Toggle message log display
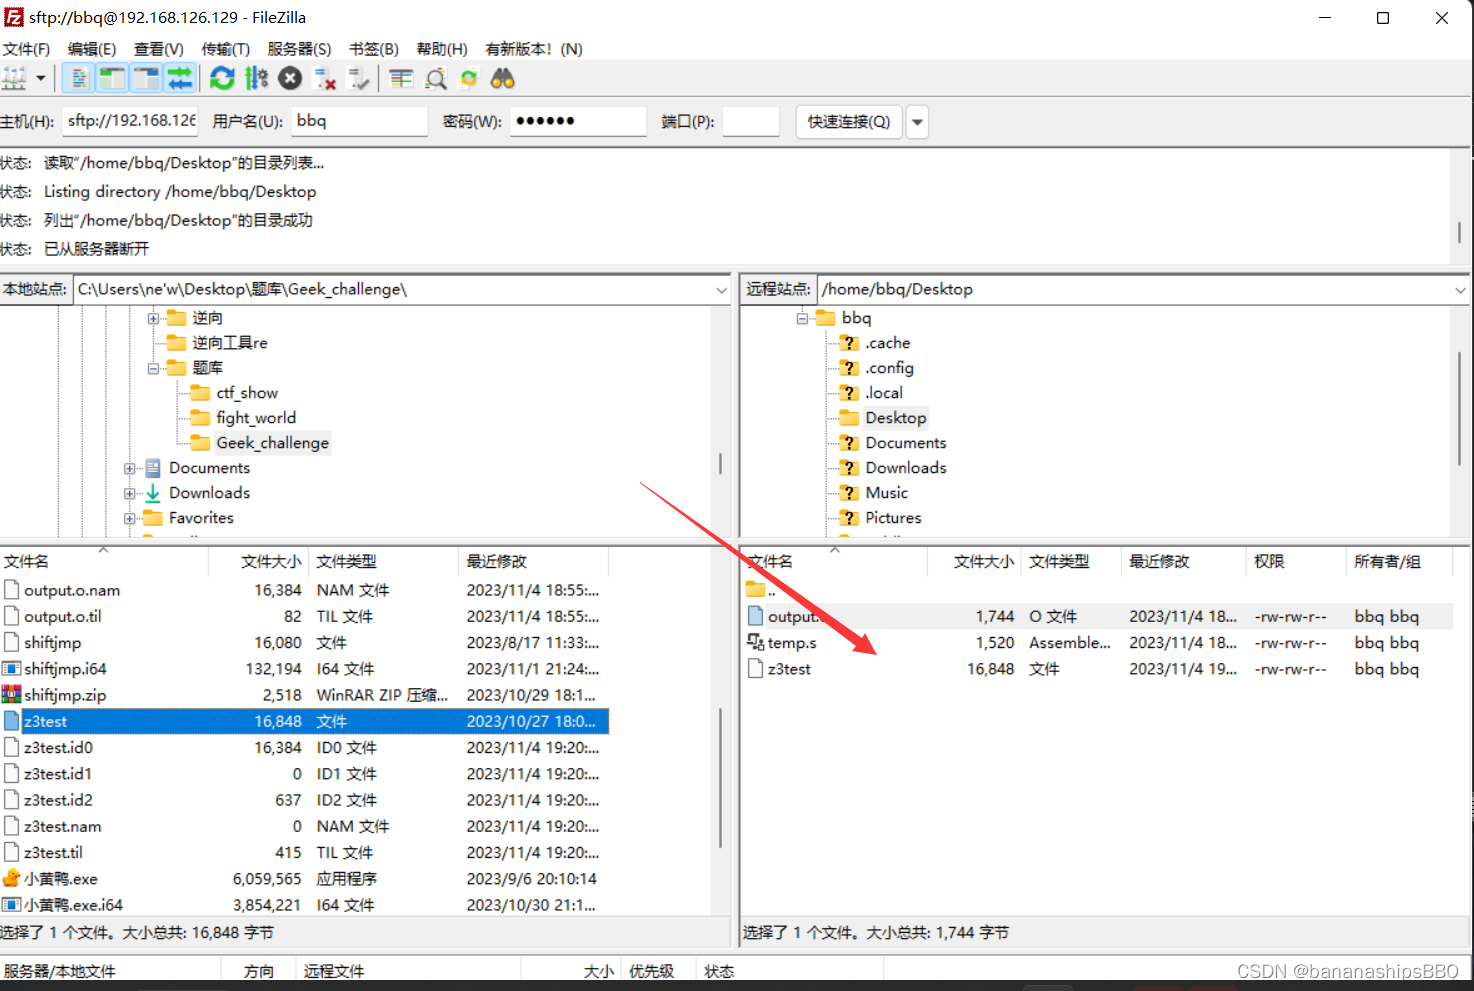Screen dimensions: 1474x991 pos(78,78)
